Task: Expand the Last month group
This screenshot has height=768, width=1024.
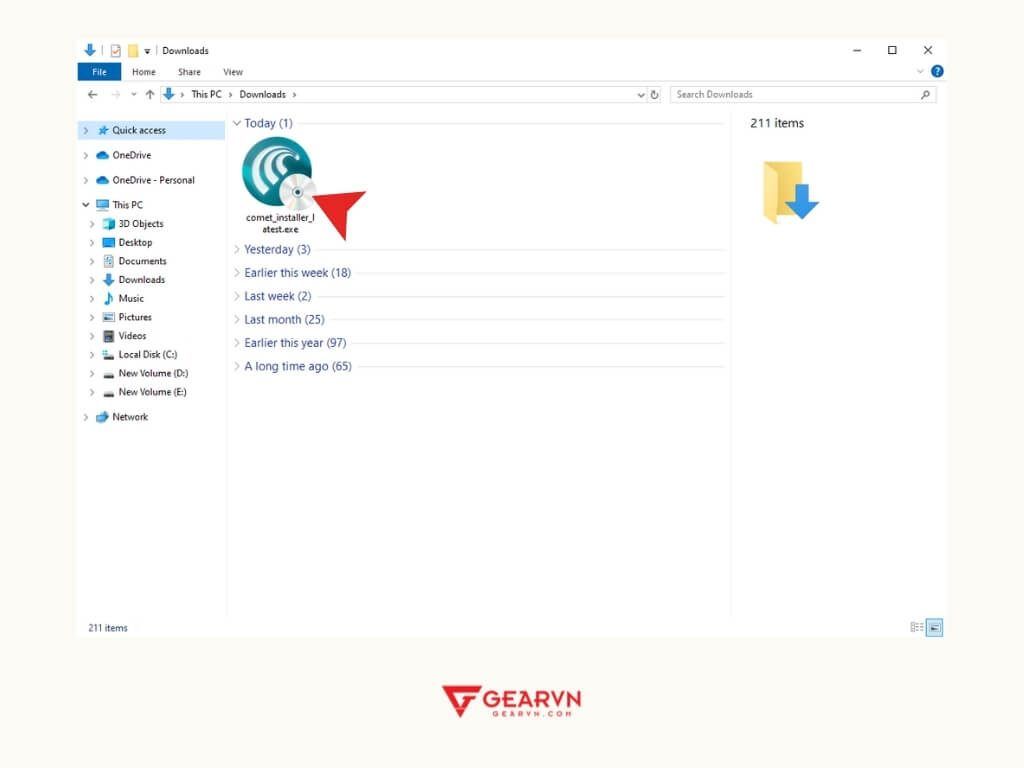Action: point(236,319)
